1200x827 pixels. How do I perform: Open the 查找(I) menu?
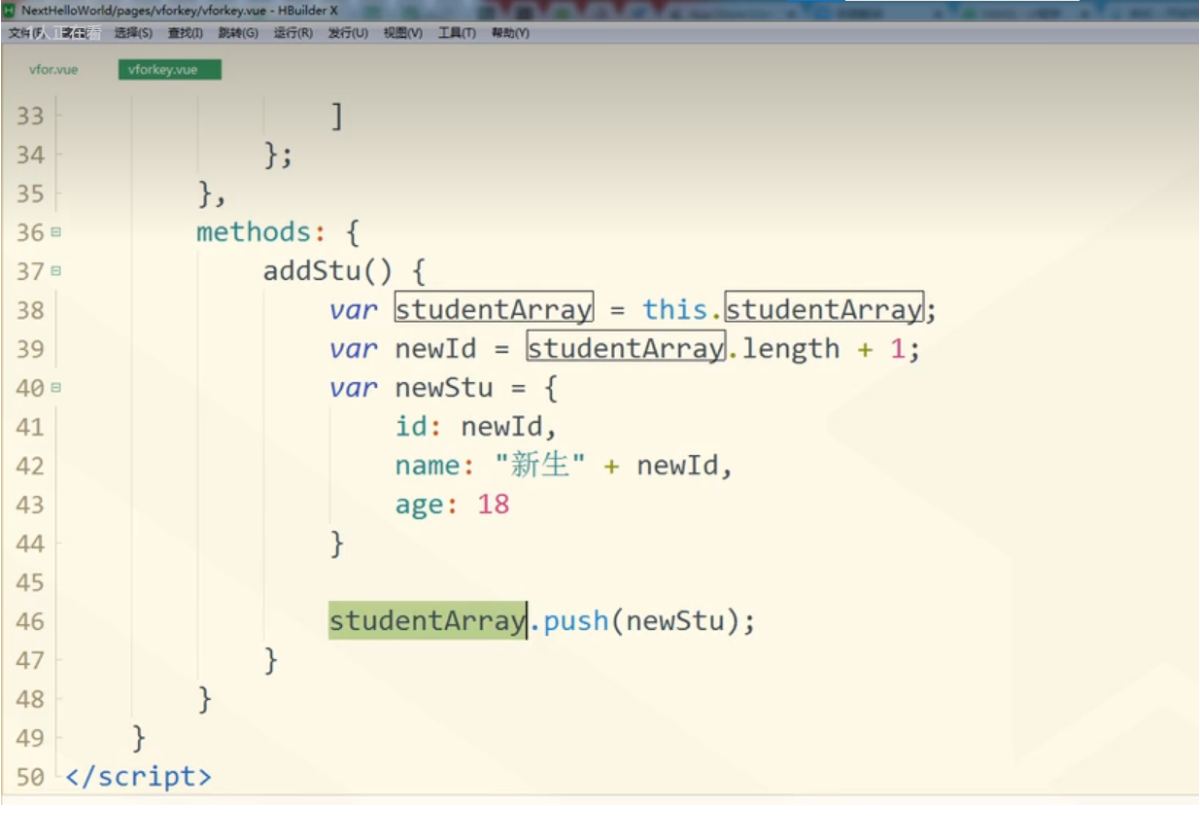tap(185, 33)
